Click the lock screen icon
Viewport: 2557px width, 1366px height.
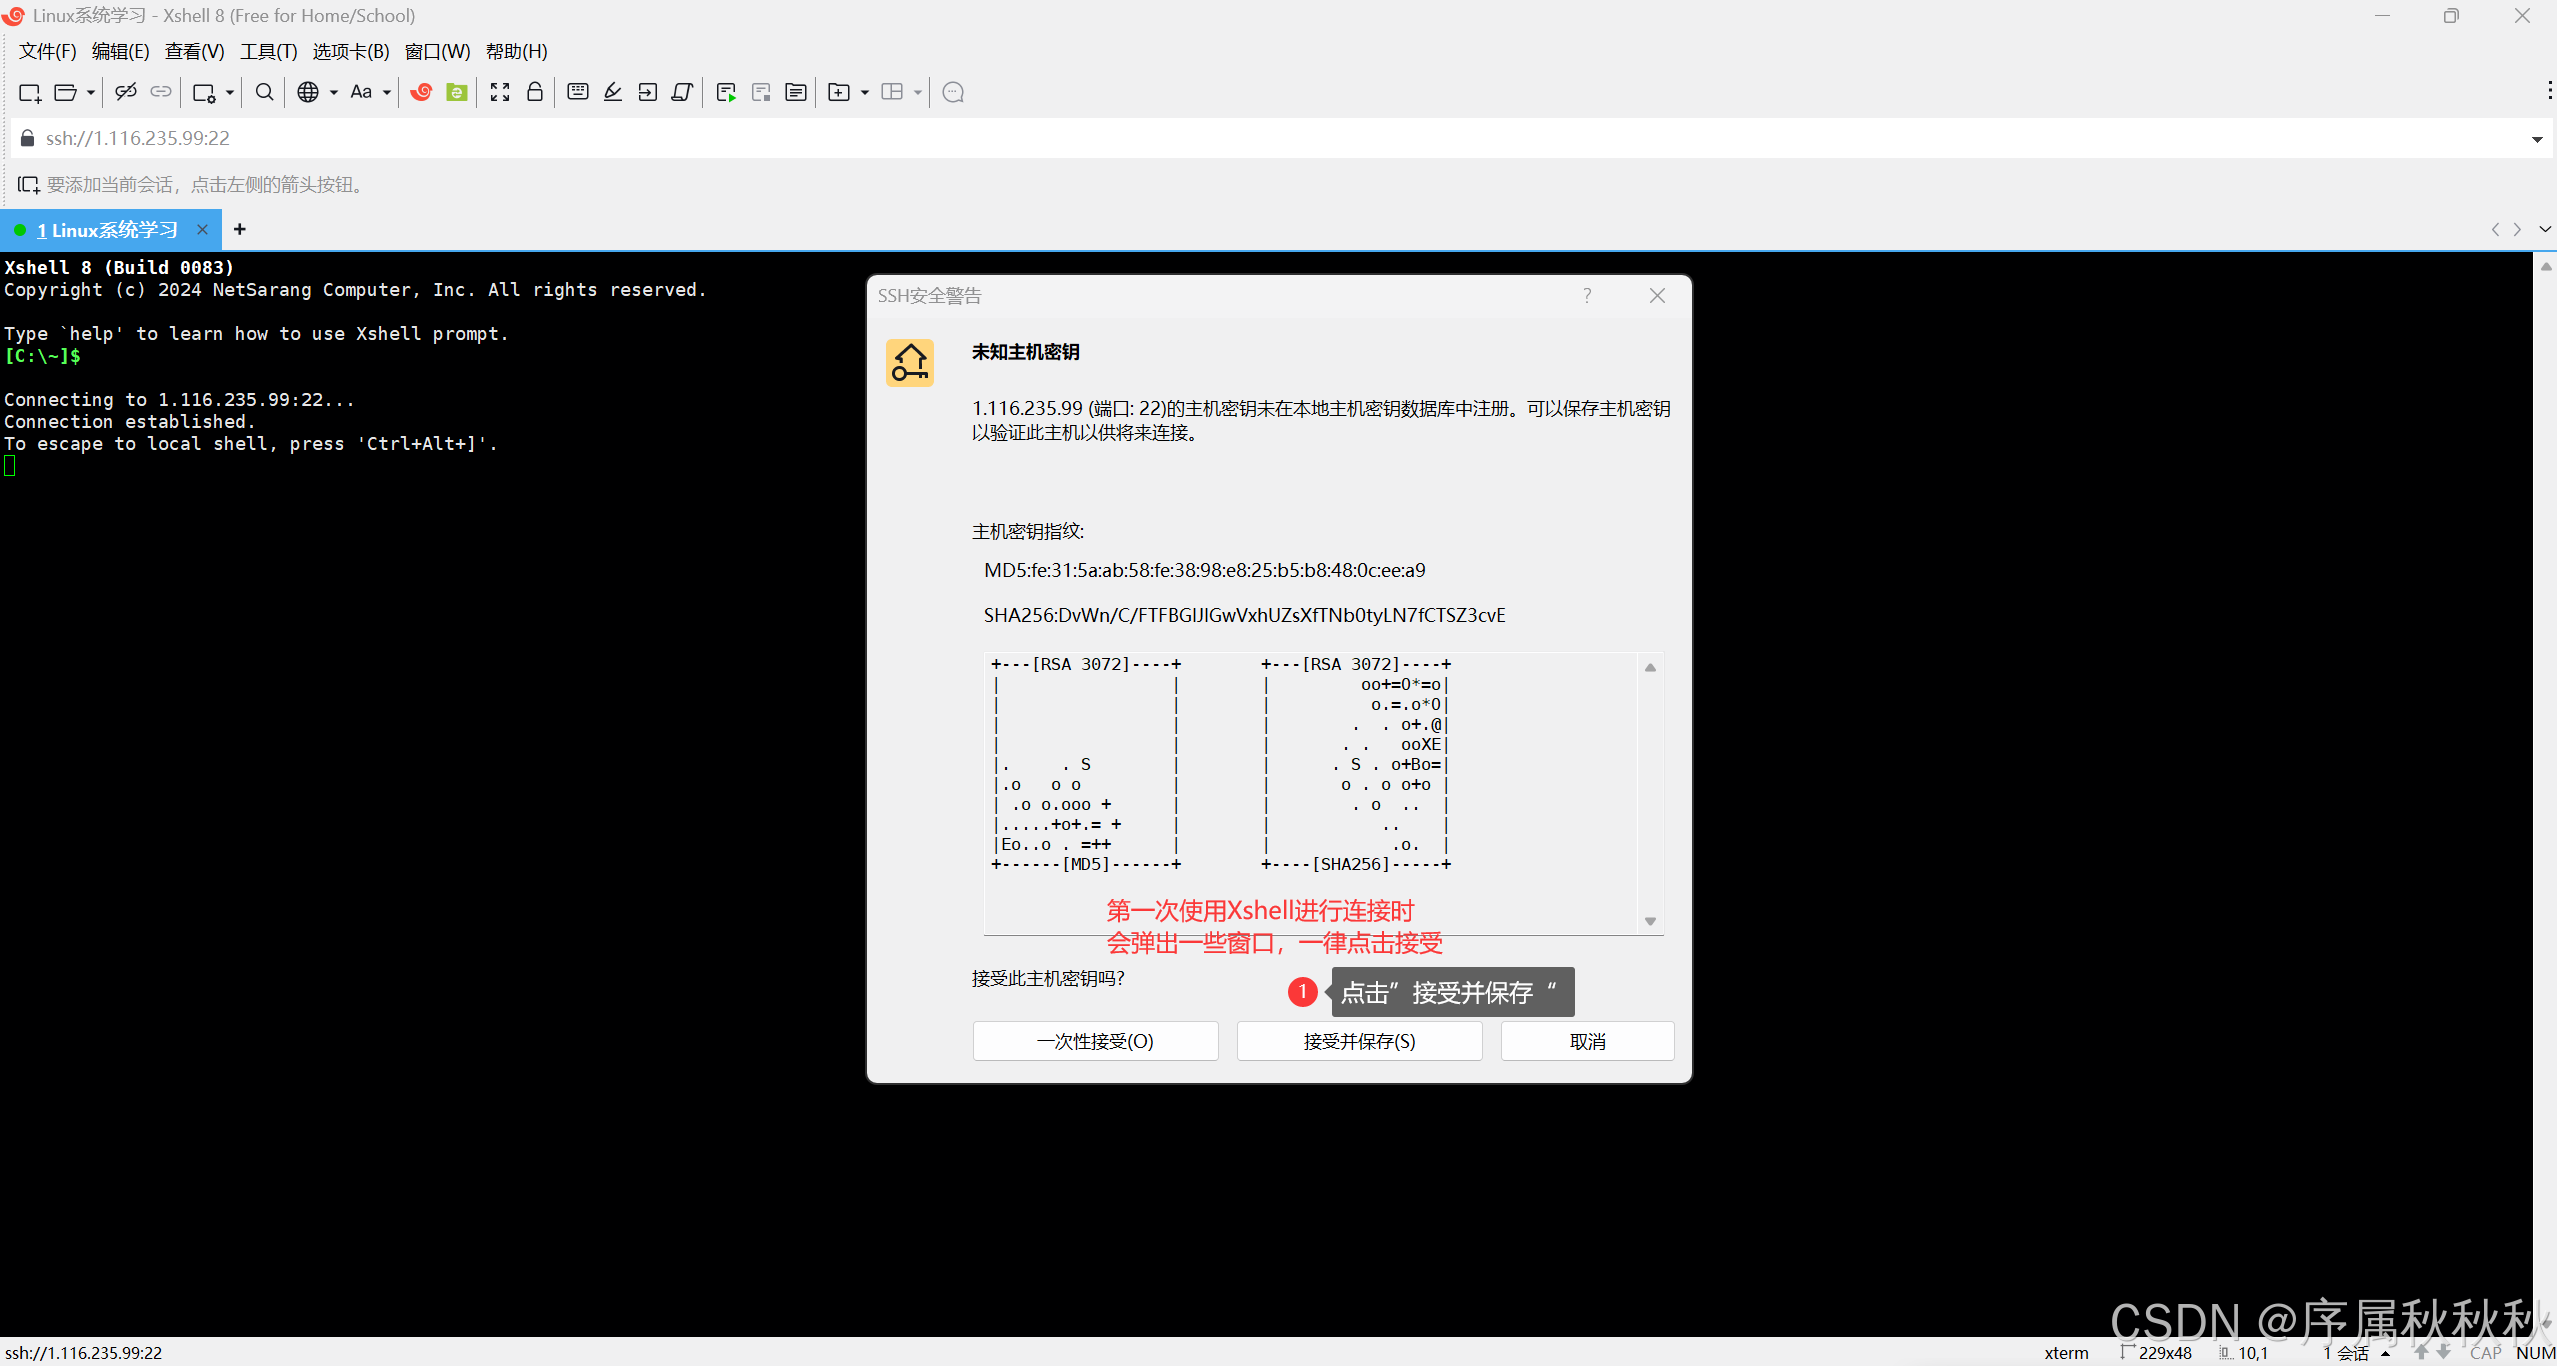(535, 92)
